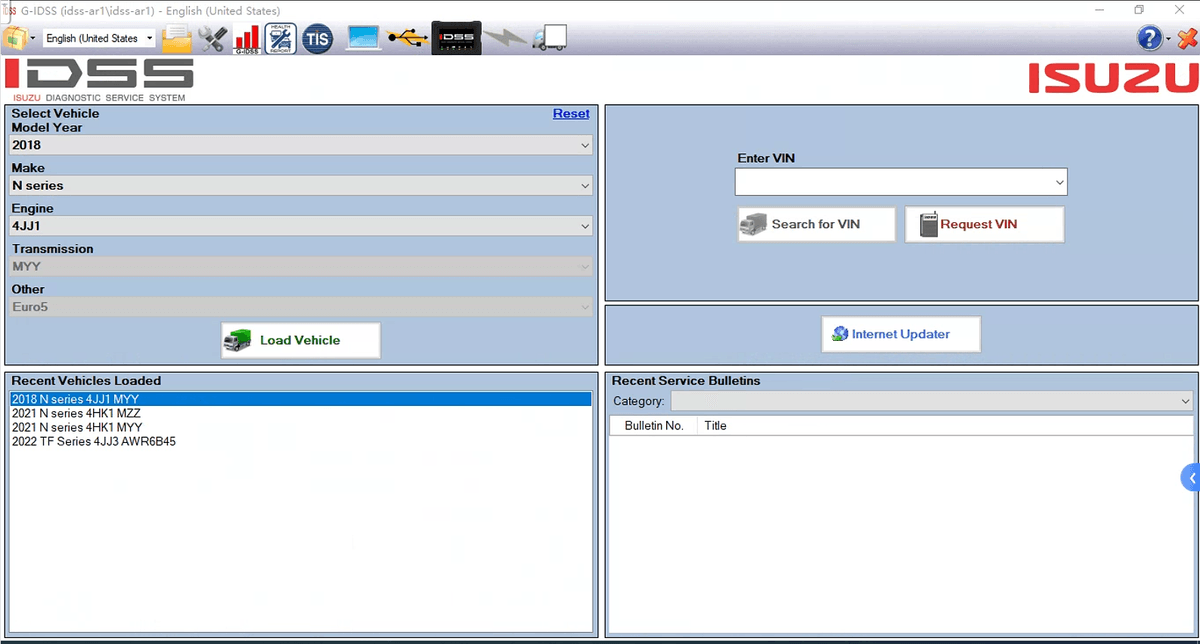
Task: Open the yellow folder icon in toolbar
Action: [x=176, y=38]
